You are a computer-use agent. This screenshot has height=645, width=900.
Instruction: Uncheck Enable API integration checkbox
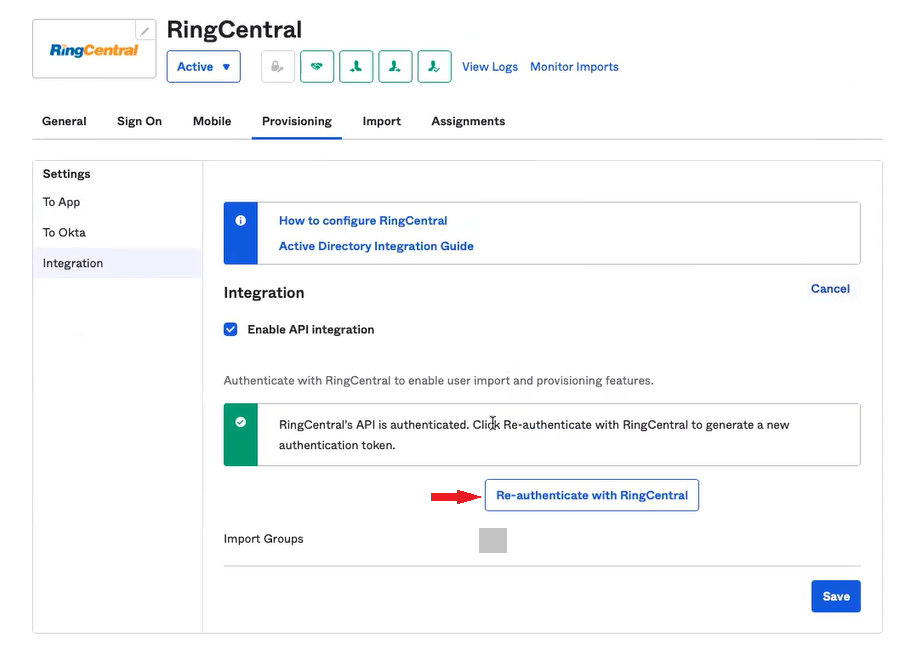(x=230, y=329)
